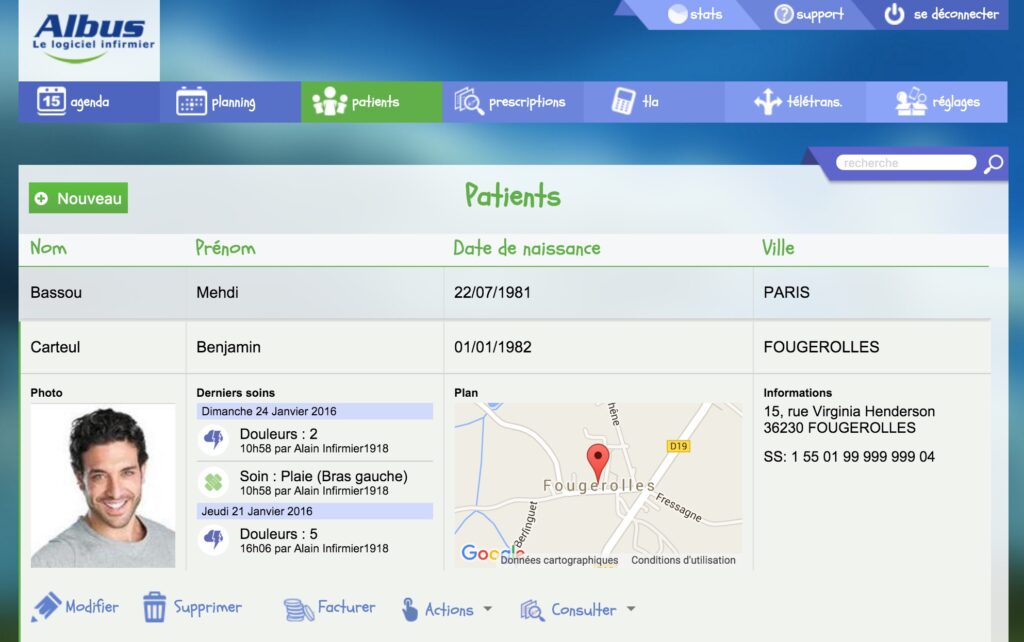Open support via the question mark icon
Screen dimensions: 1024x642
click(784, 14)
